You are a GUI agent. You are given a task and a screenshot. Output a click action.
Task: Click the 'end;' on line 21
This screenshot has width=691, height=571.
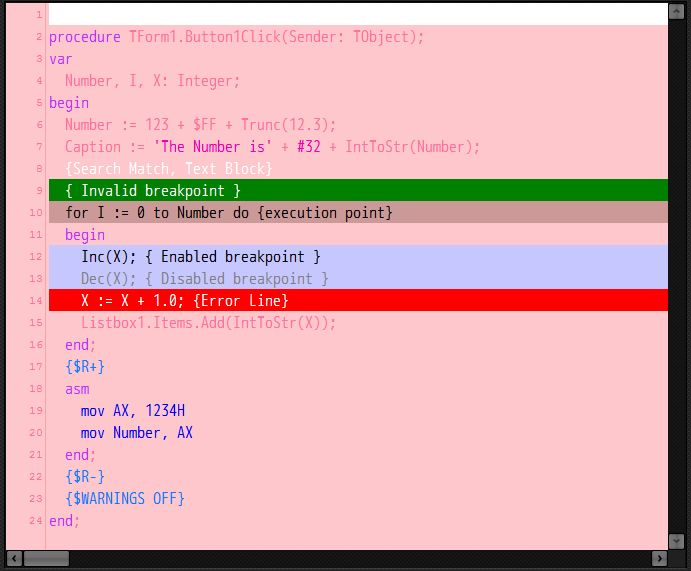80,455
